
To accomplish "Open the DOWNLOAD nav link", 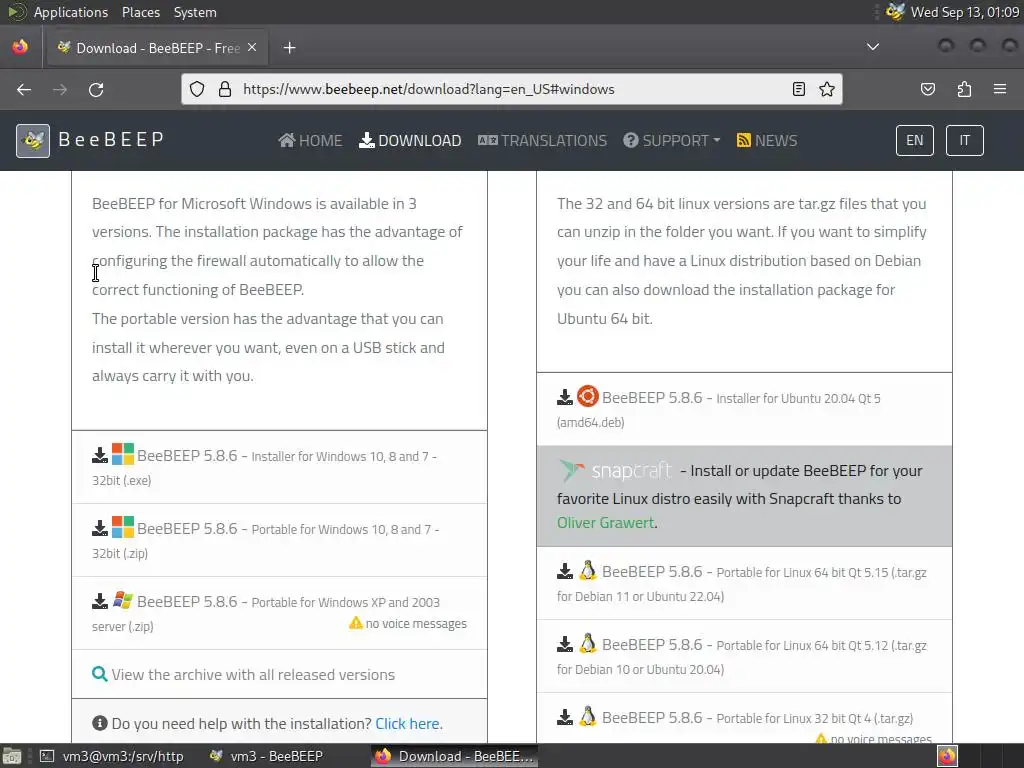I will (410, 140).
